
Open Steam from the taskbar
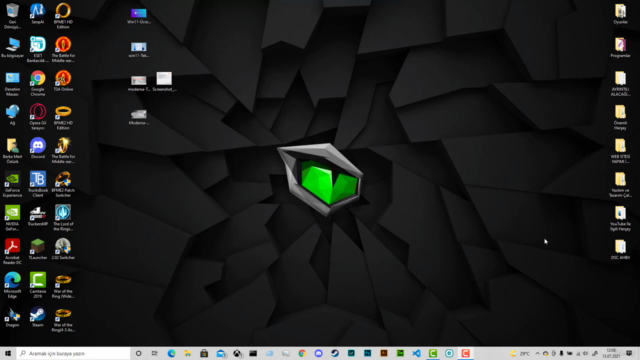[335, 353]
